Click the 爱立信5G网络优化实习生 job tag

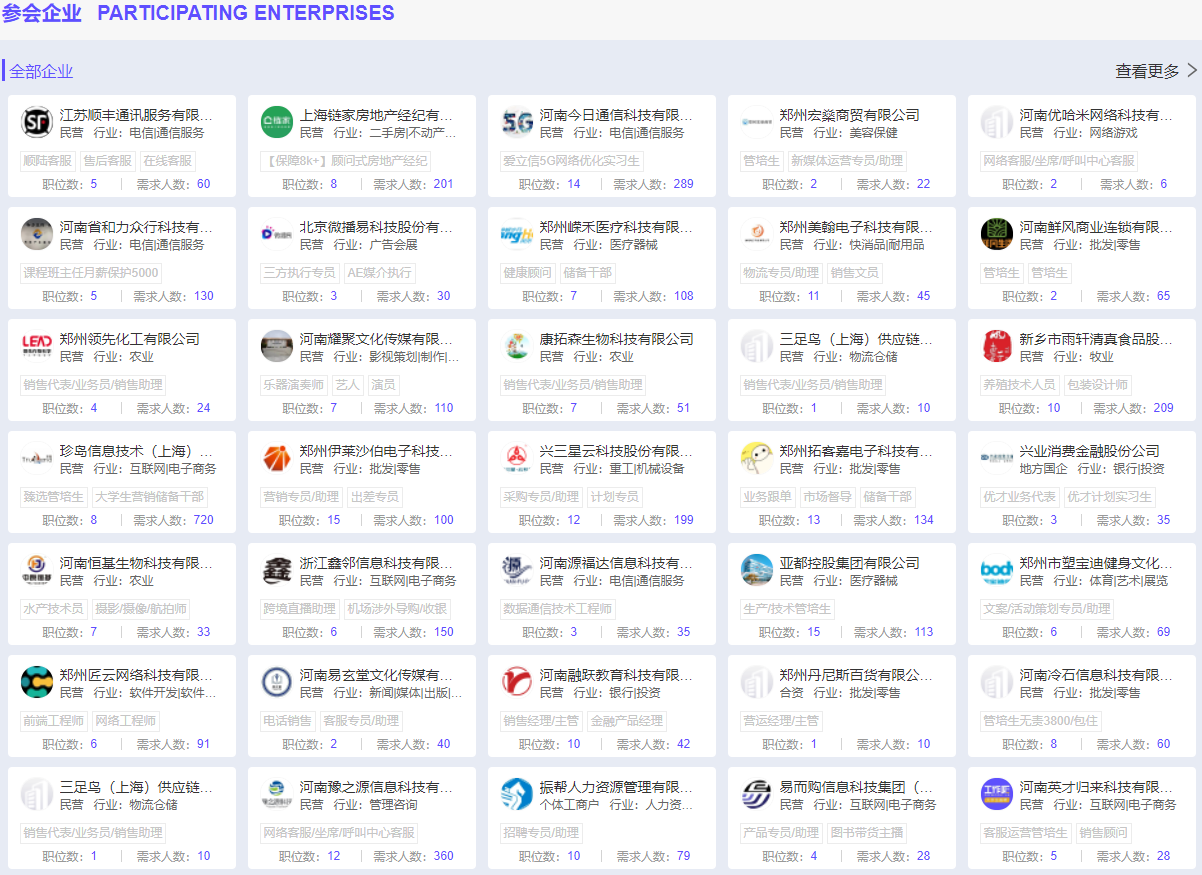pyautogui.click(x=571, y=161)
